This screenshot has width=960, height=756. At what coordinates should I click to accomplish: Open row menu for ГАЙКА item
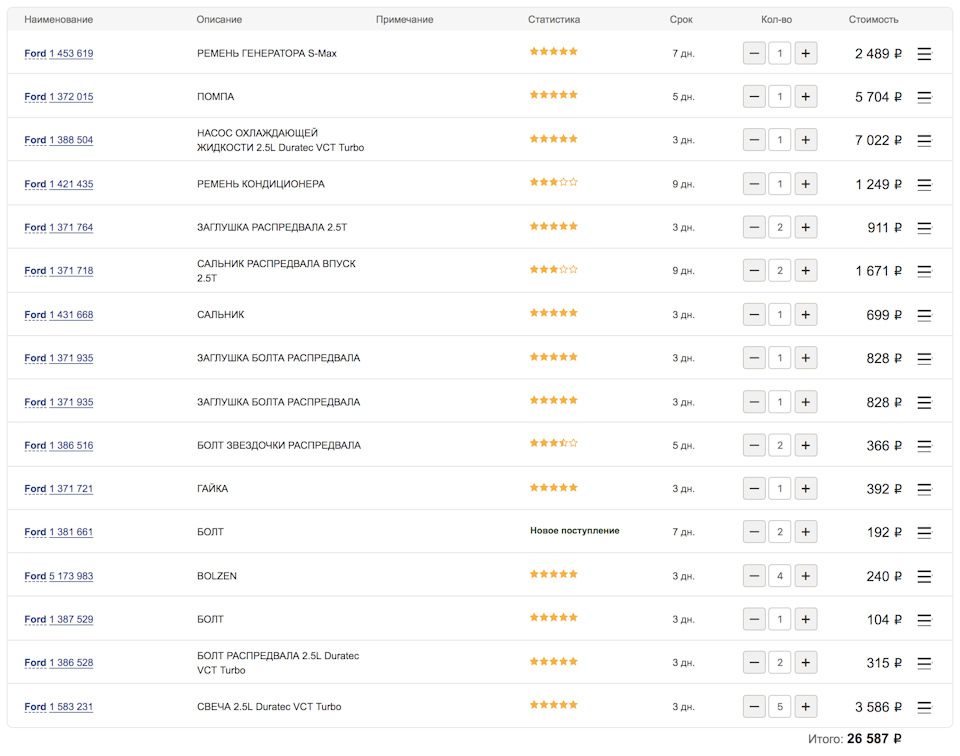click(x=924, y=489)
